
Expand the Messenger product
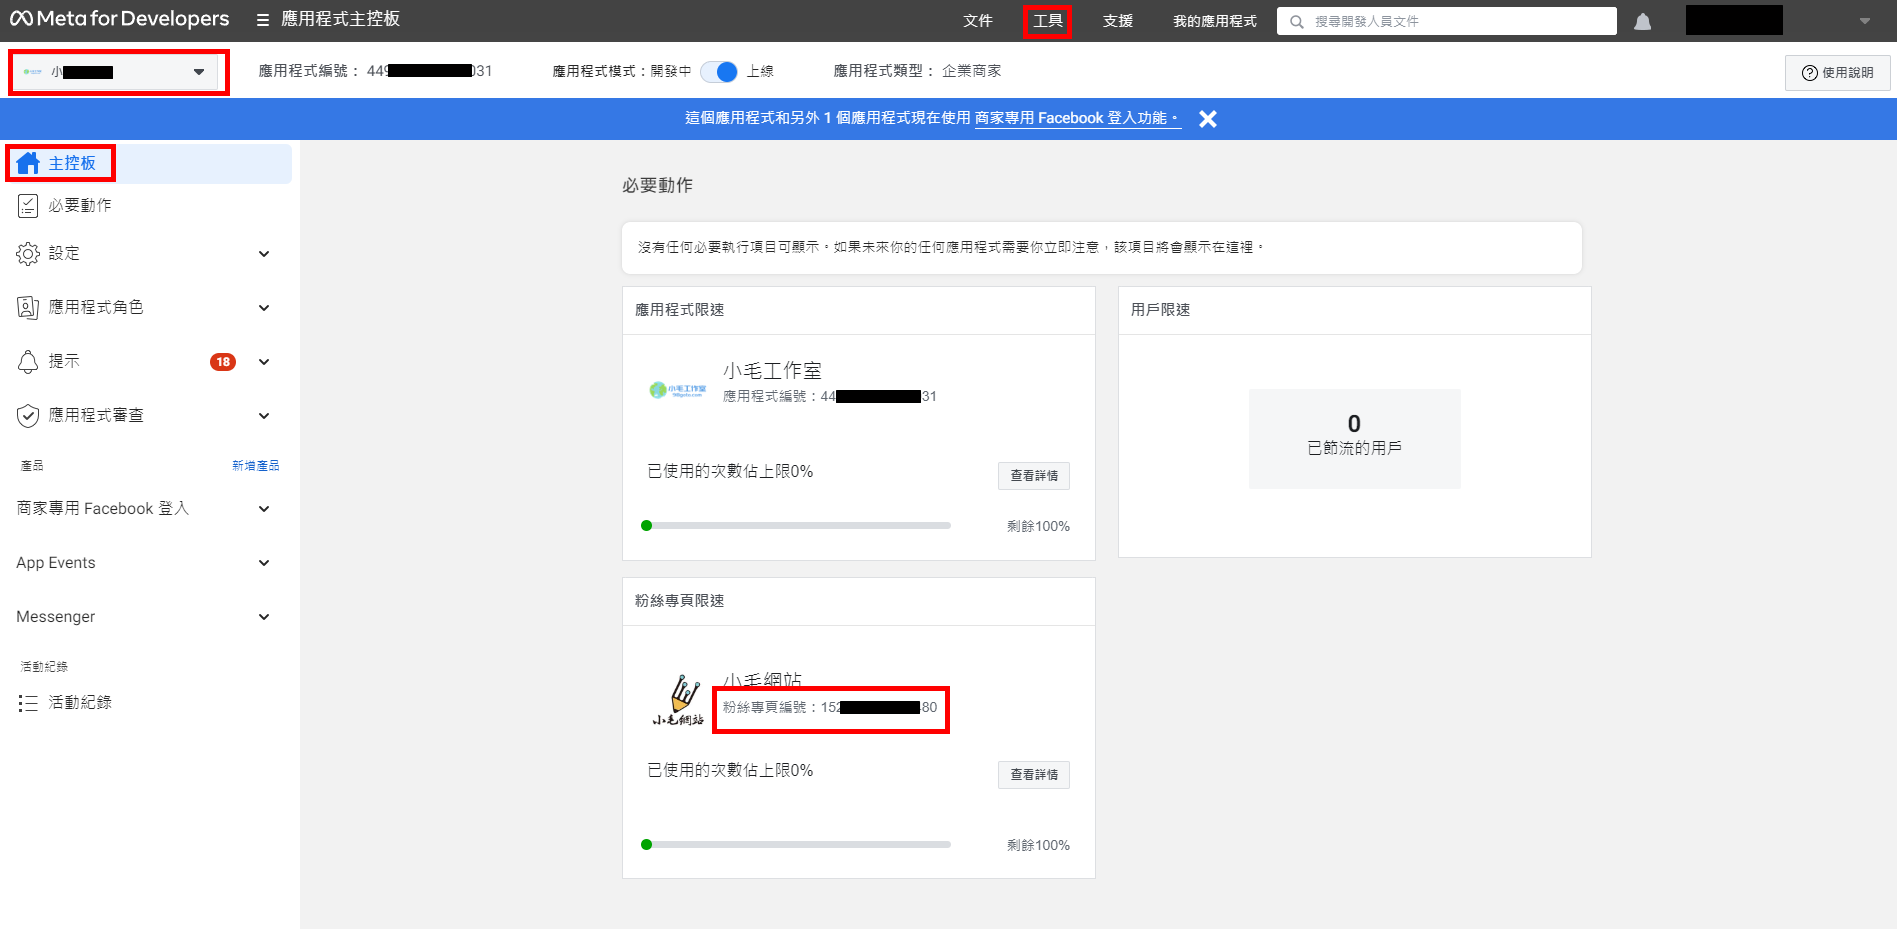coord(264,617)
